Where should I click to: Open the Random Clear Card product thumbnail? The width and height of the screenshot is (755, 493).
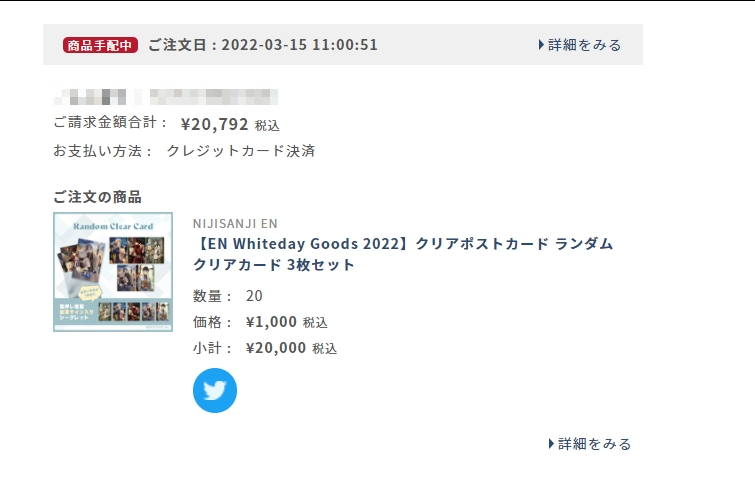click(113, 272)
